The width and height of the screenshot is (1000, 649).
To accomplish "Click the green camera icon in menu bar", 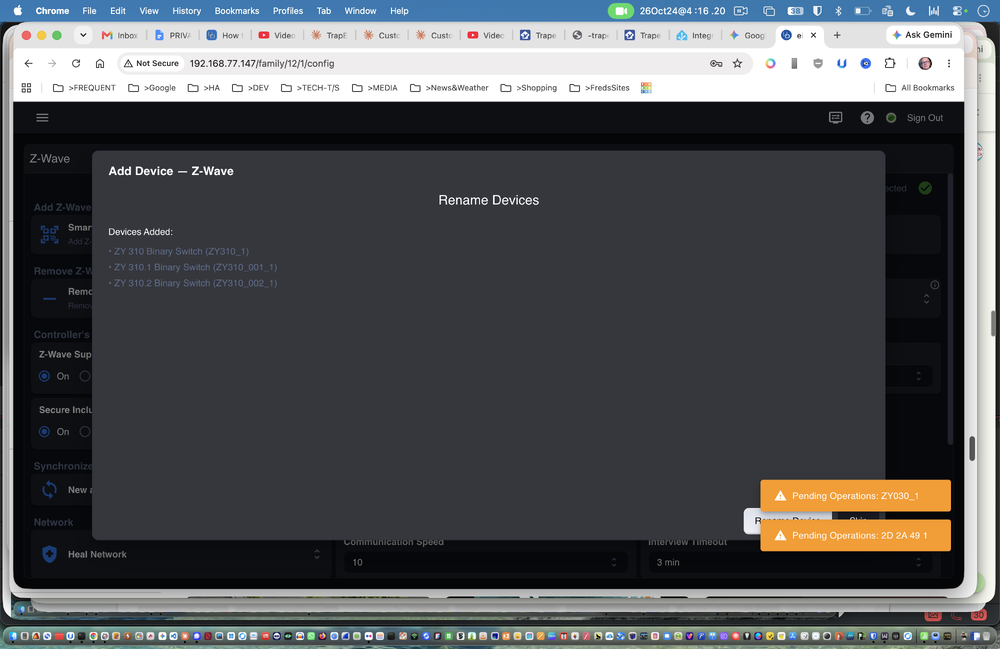I will point(620,11).
